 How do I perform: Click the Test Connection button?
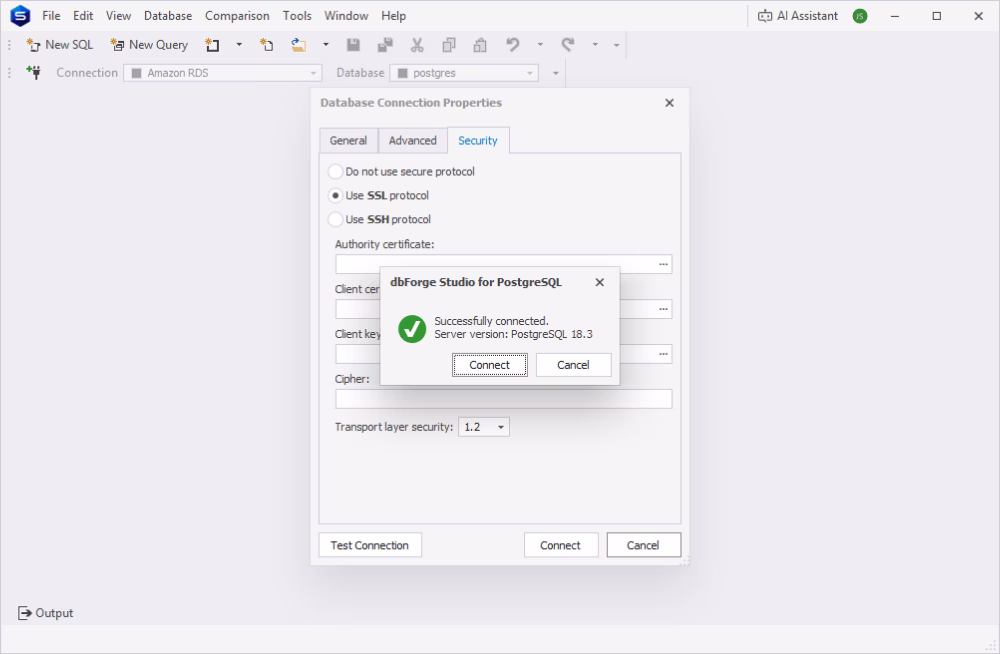370,545
